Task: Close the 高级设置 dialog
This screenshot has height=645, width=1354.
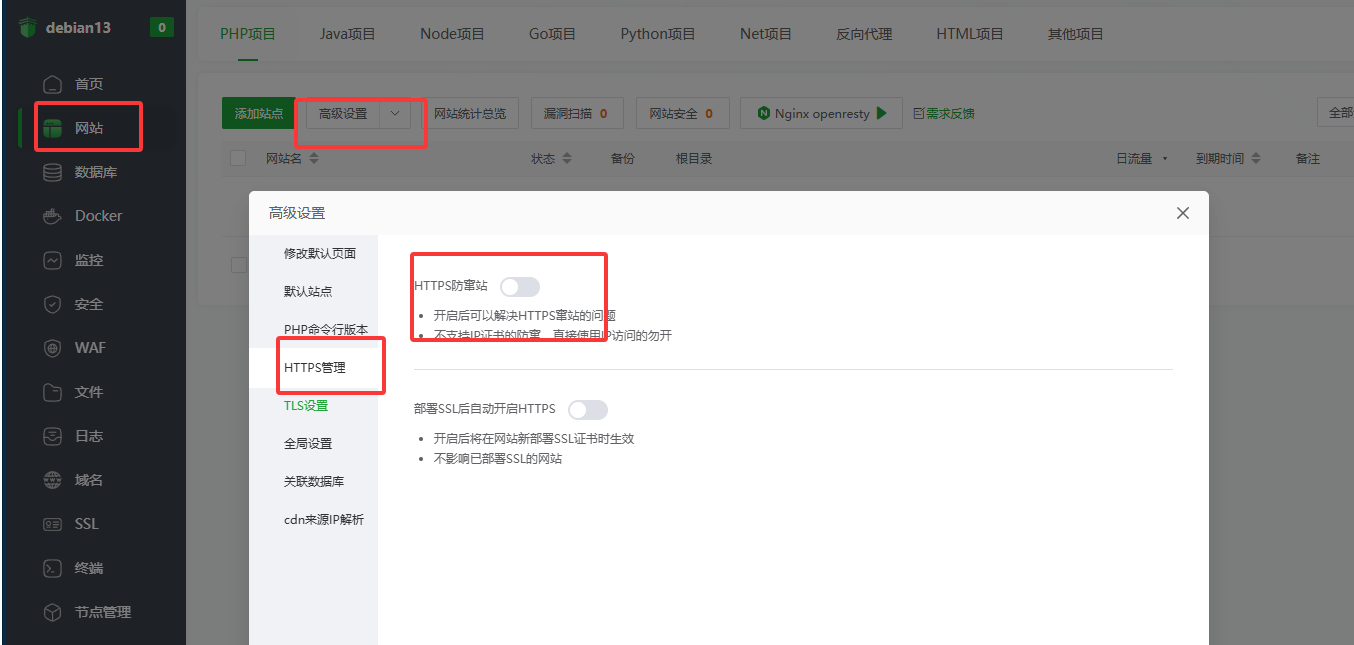Action: coord(1183,213)
